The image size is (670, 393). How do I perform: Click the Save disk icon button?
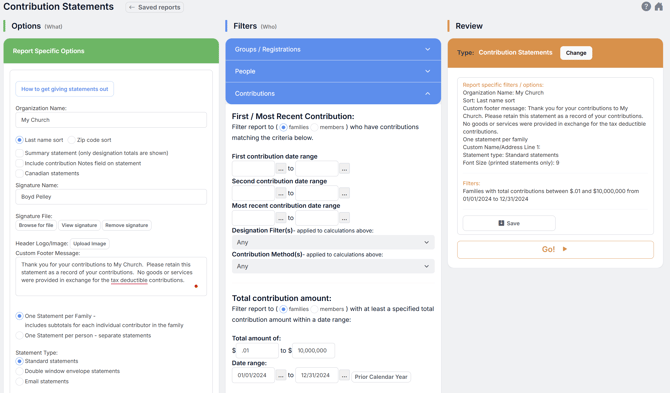coord(509,223)
